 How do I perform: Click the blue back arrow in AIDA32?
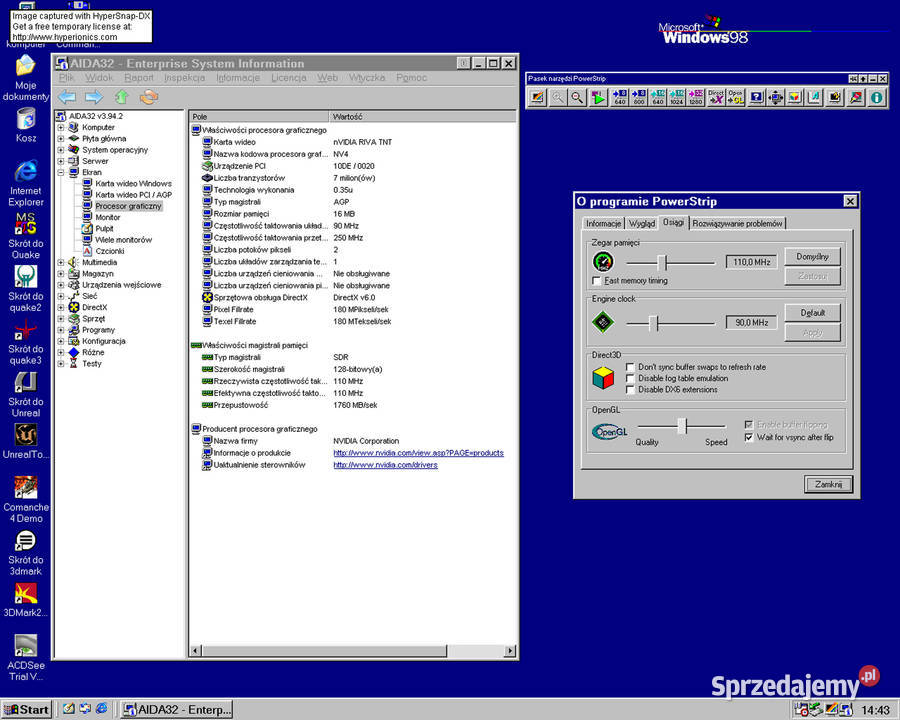click(x=67, y=97)
